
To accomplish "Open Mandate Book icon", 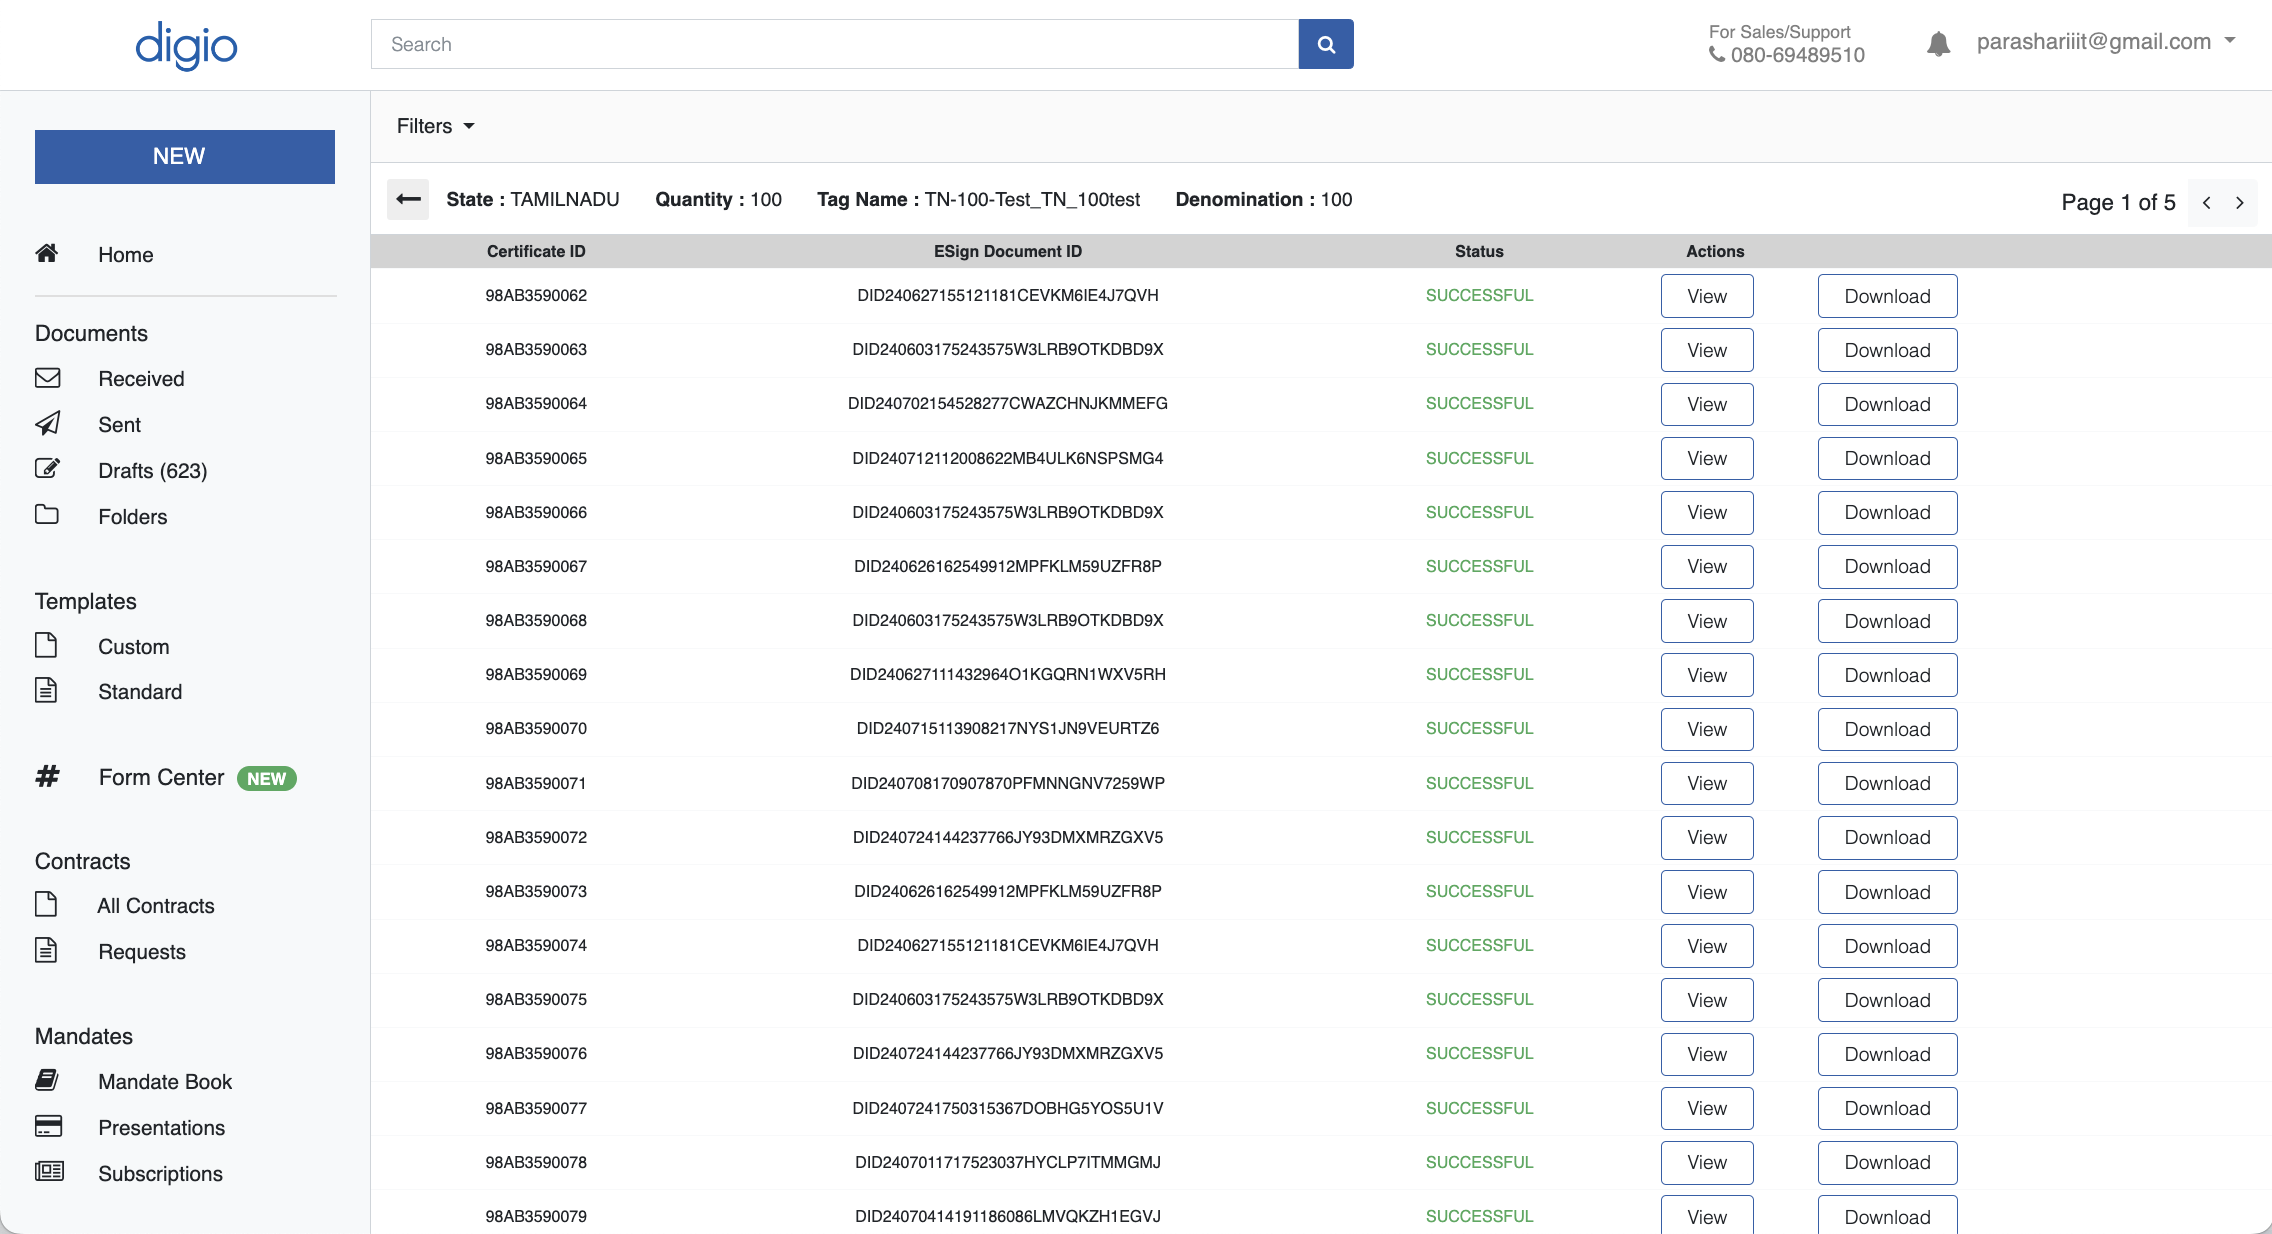I will [47, 1080].
